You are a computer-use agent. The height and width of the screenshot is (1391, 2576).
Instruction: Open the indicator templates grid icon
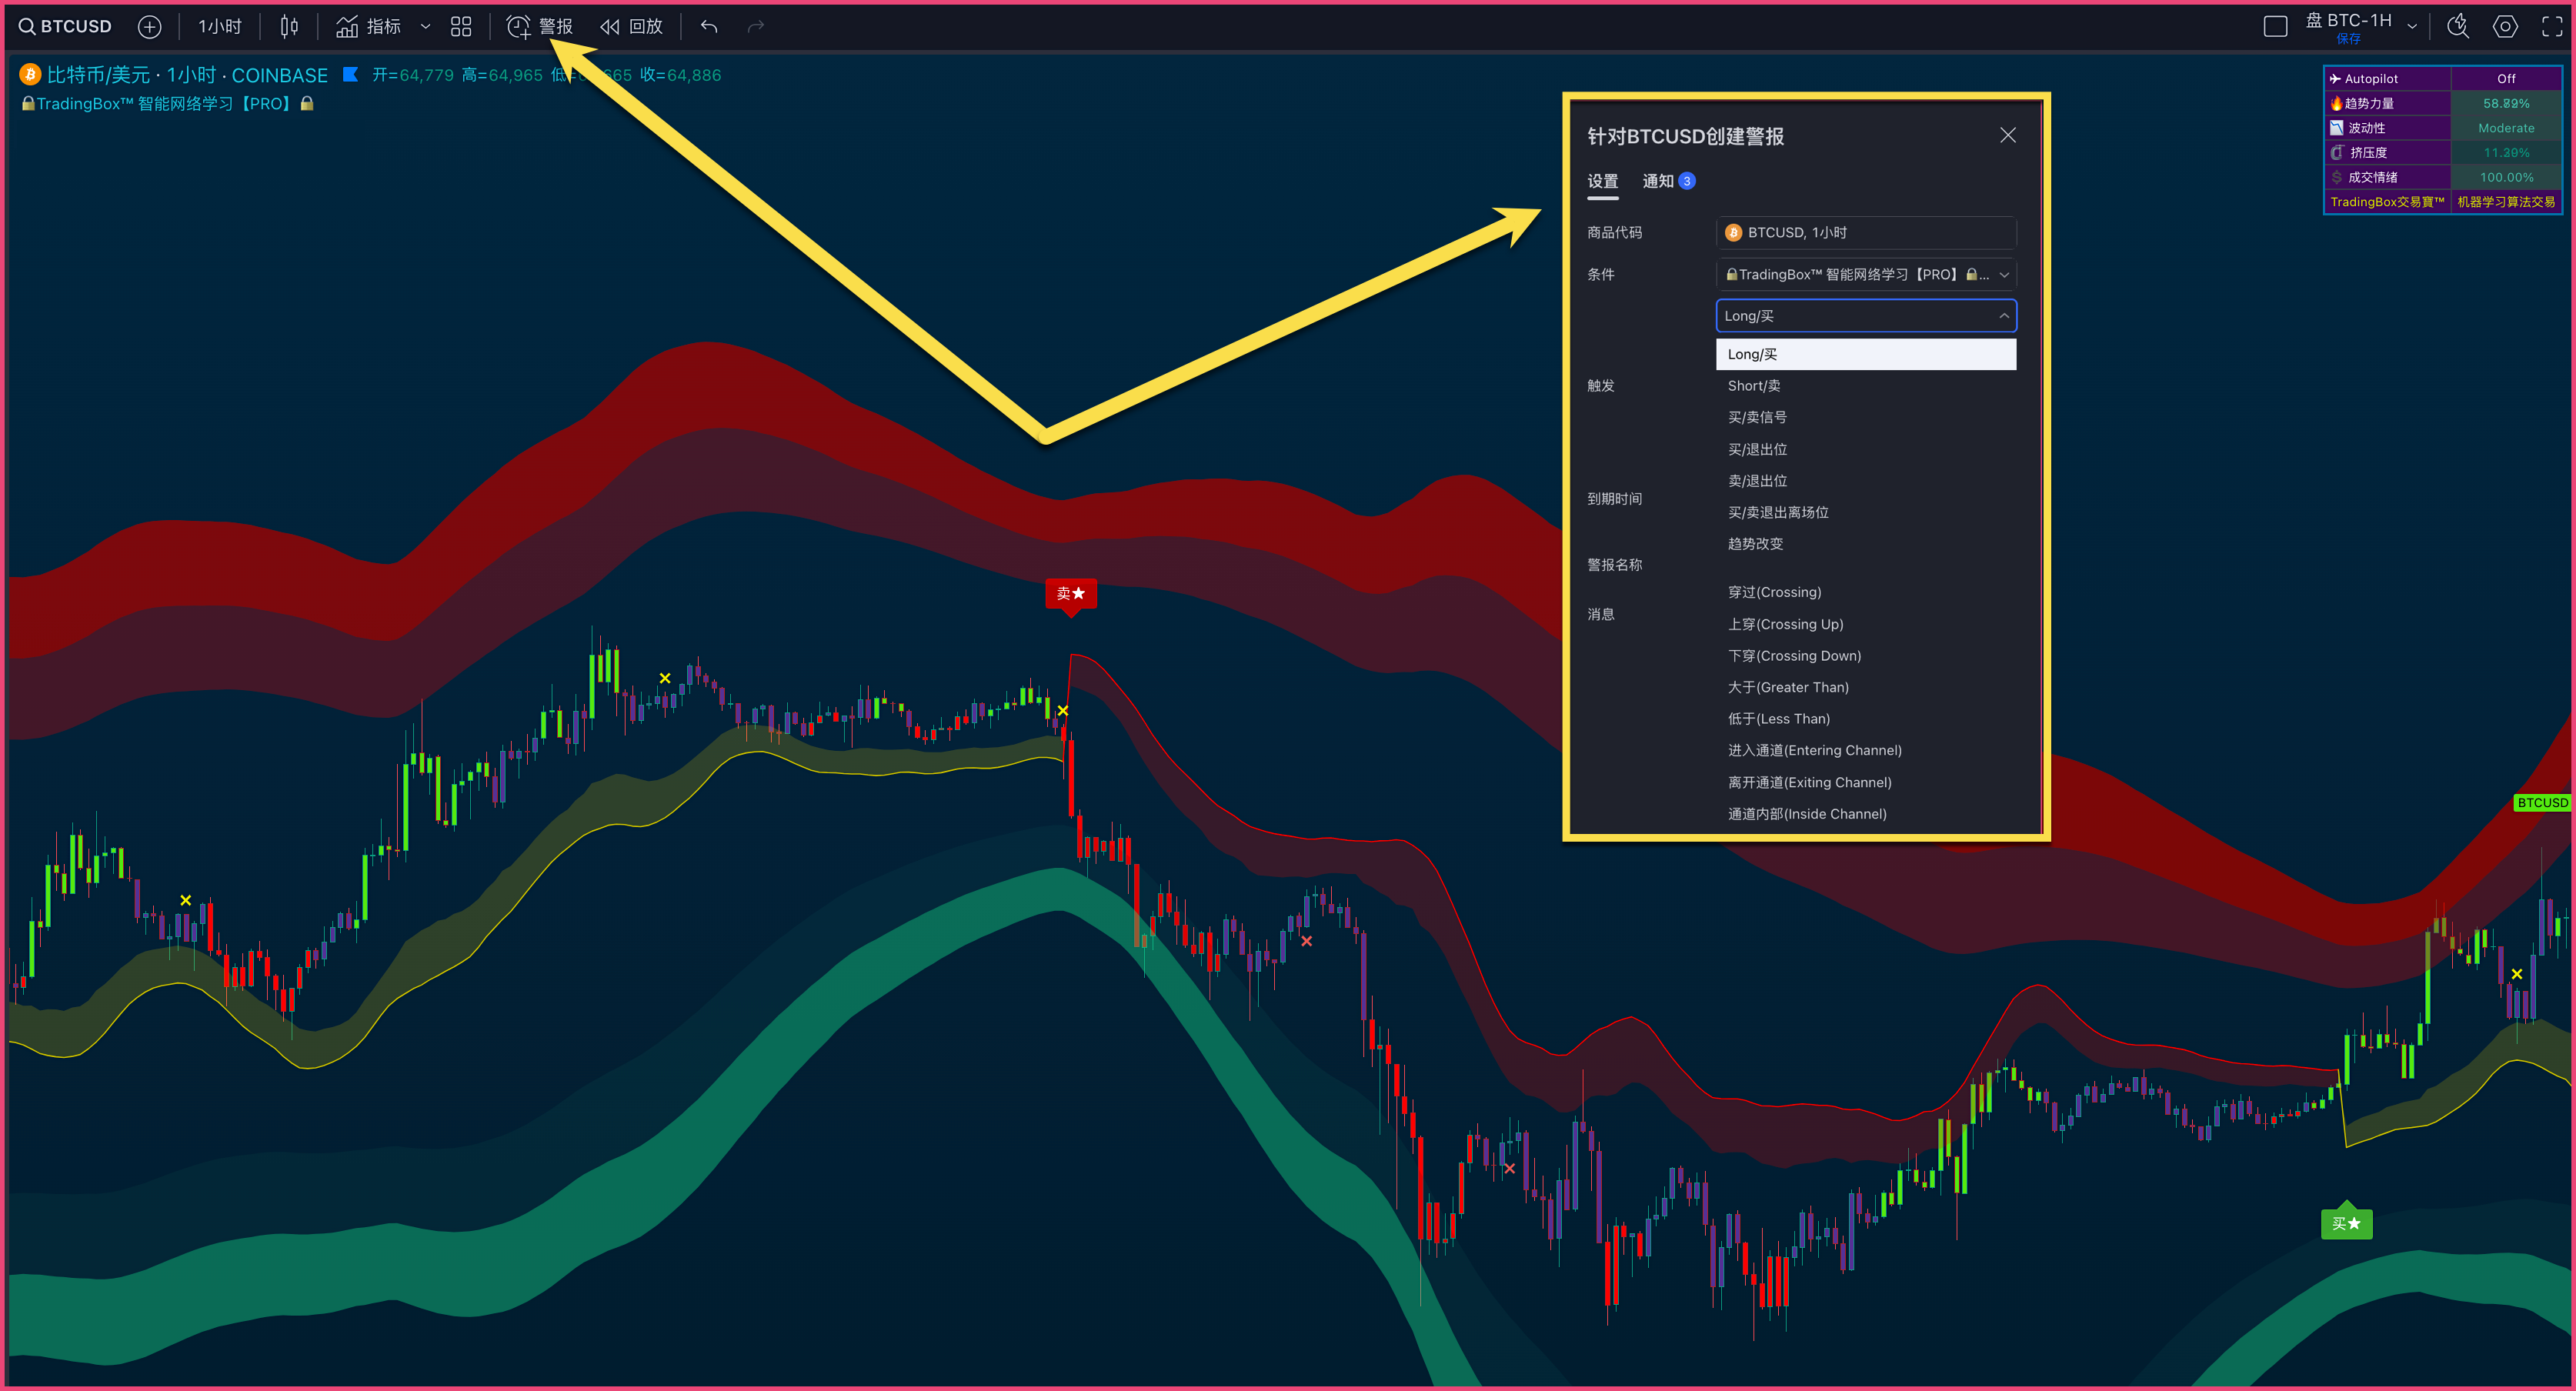click(x=461, y=27)
